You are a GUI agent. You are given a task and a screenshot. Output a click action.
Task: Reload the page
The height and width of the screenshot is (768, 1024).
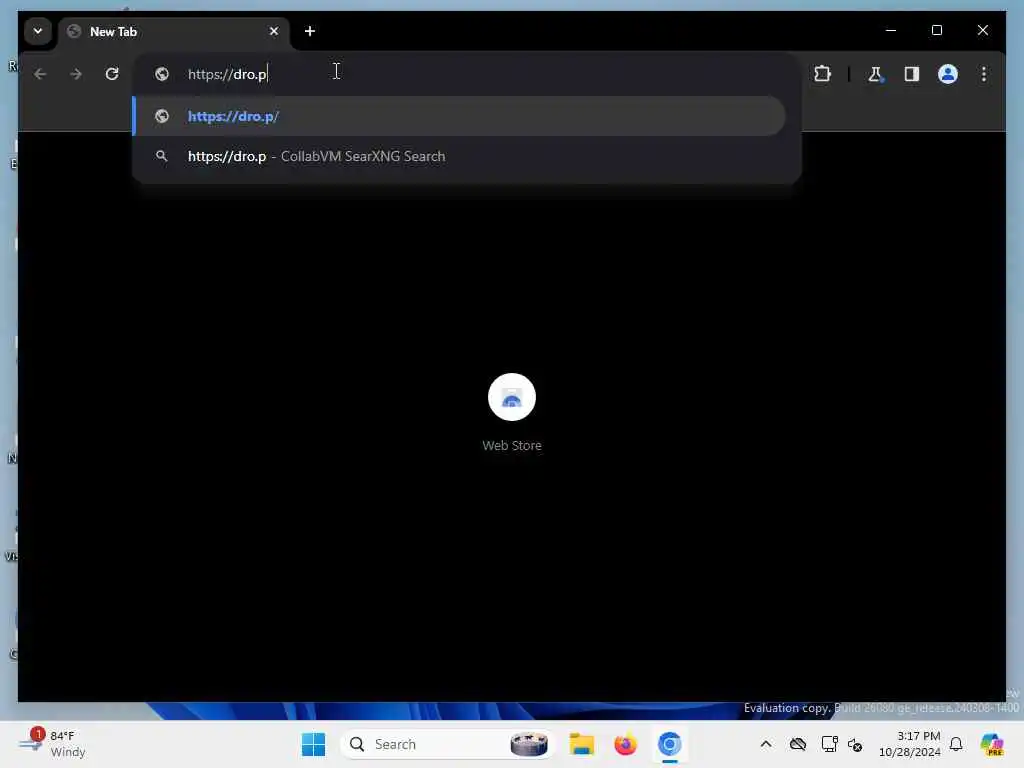click(112, 74)
